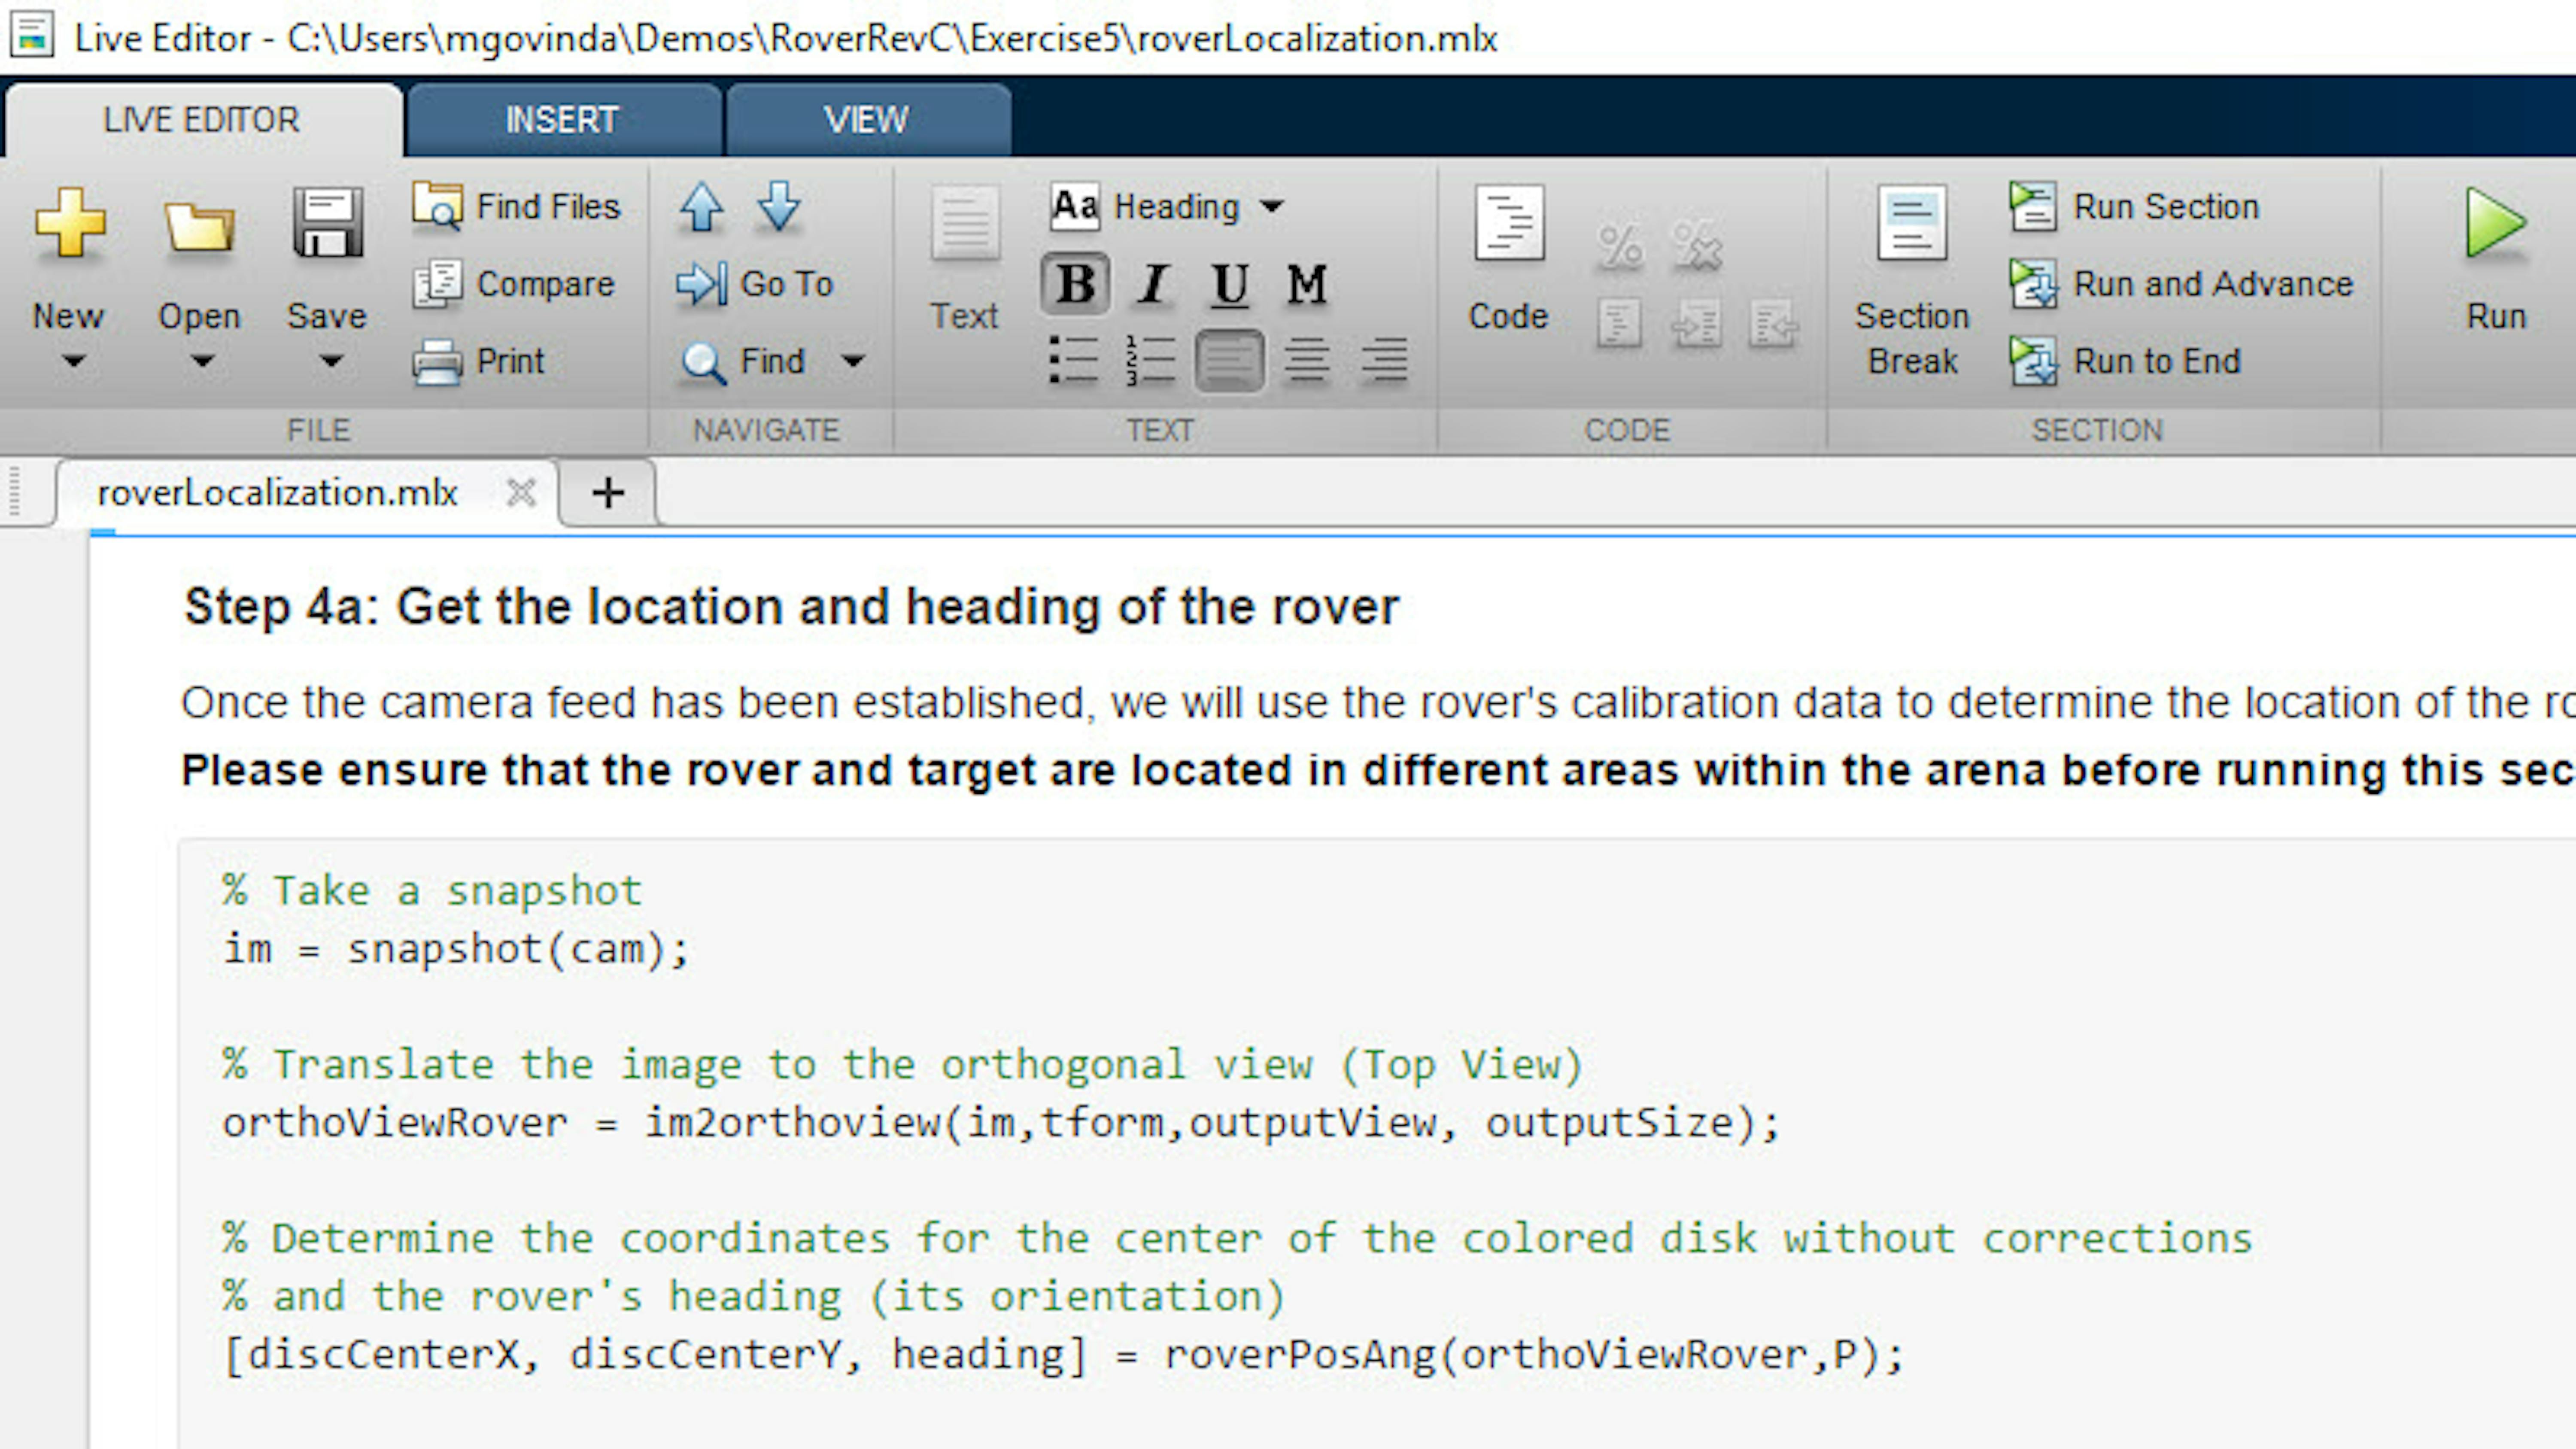
Task: Click the Find Files icon
Action: click(437, 206)
